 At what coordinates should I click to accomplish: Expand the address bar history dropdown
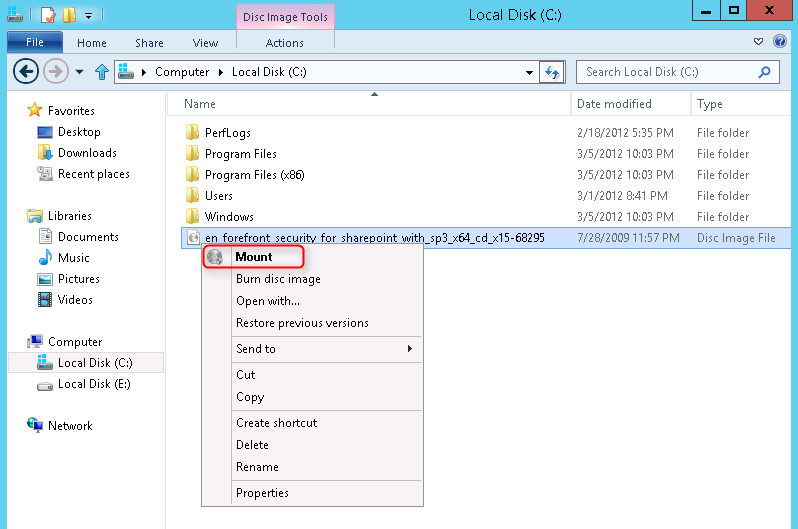click(529, 72)
